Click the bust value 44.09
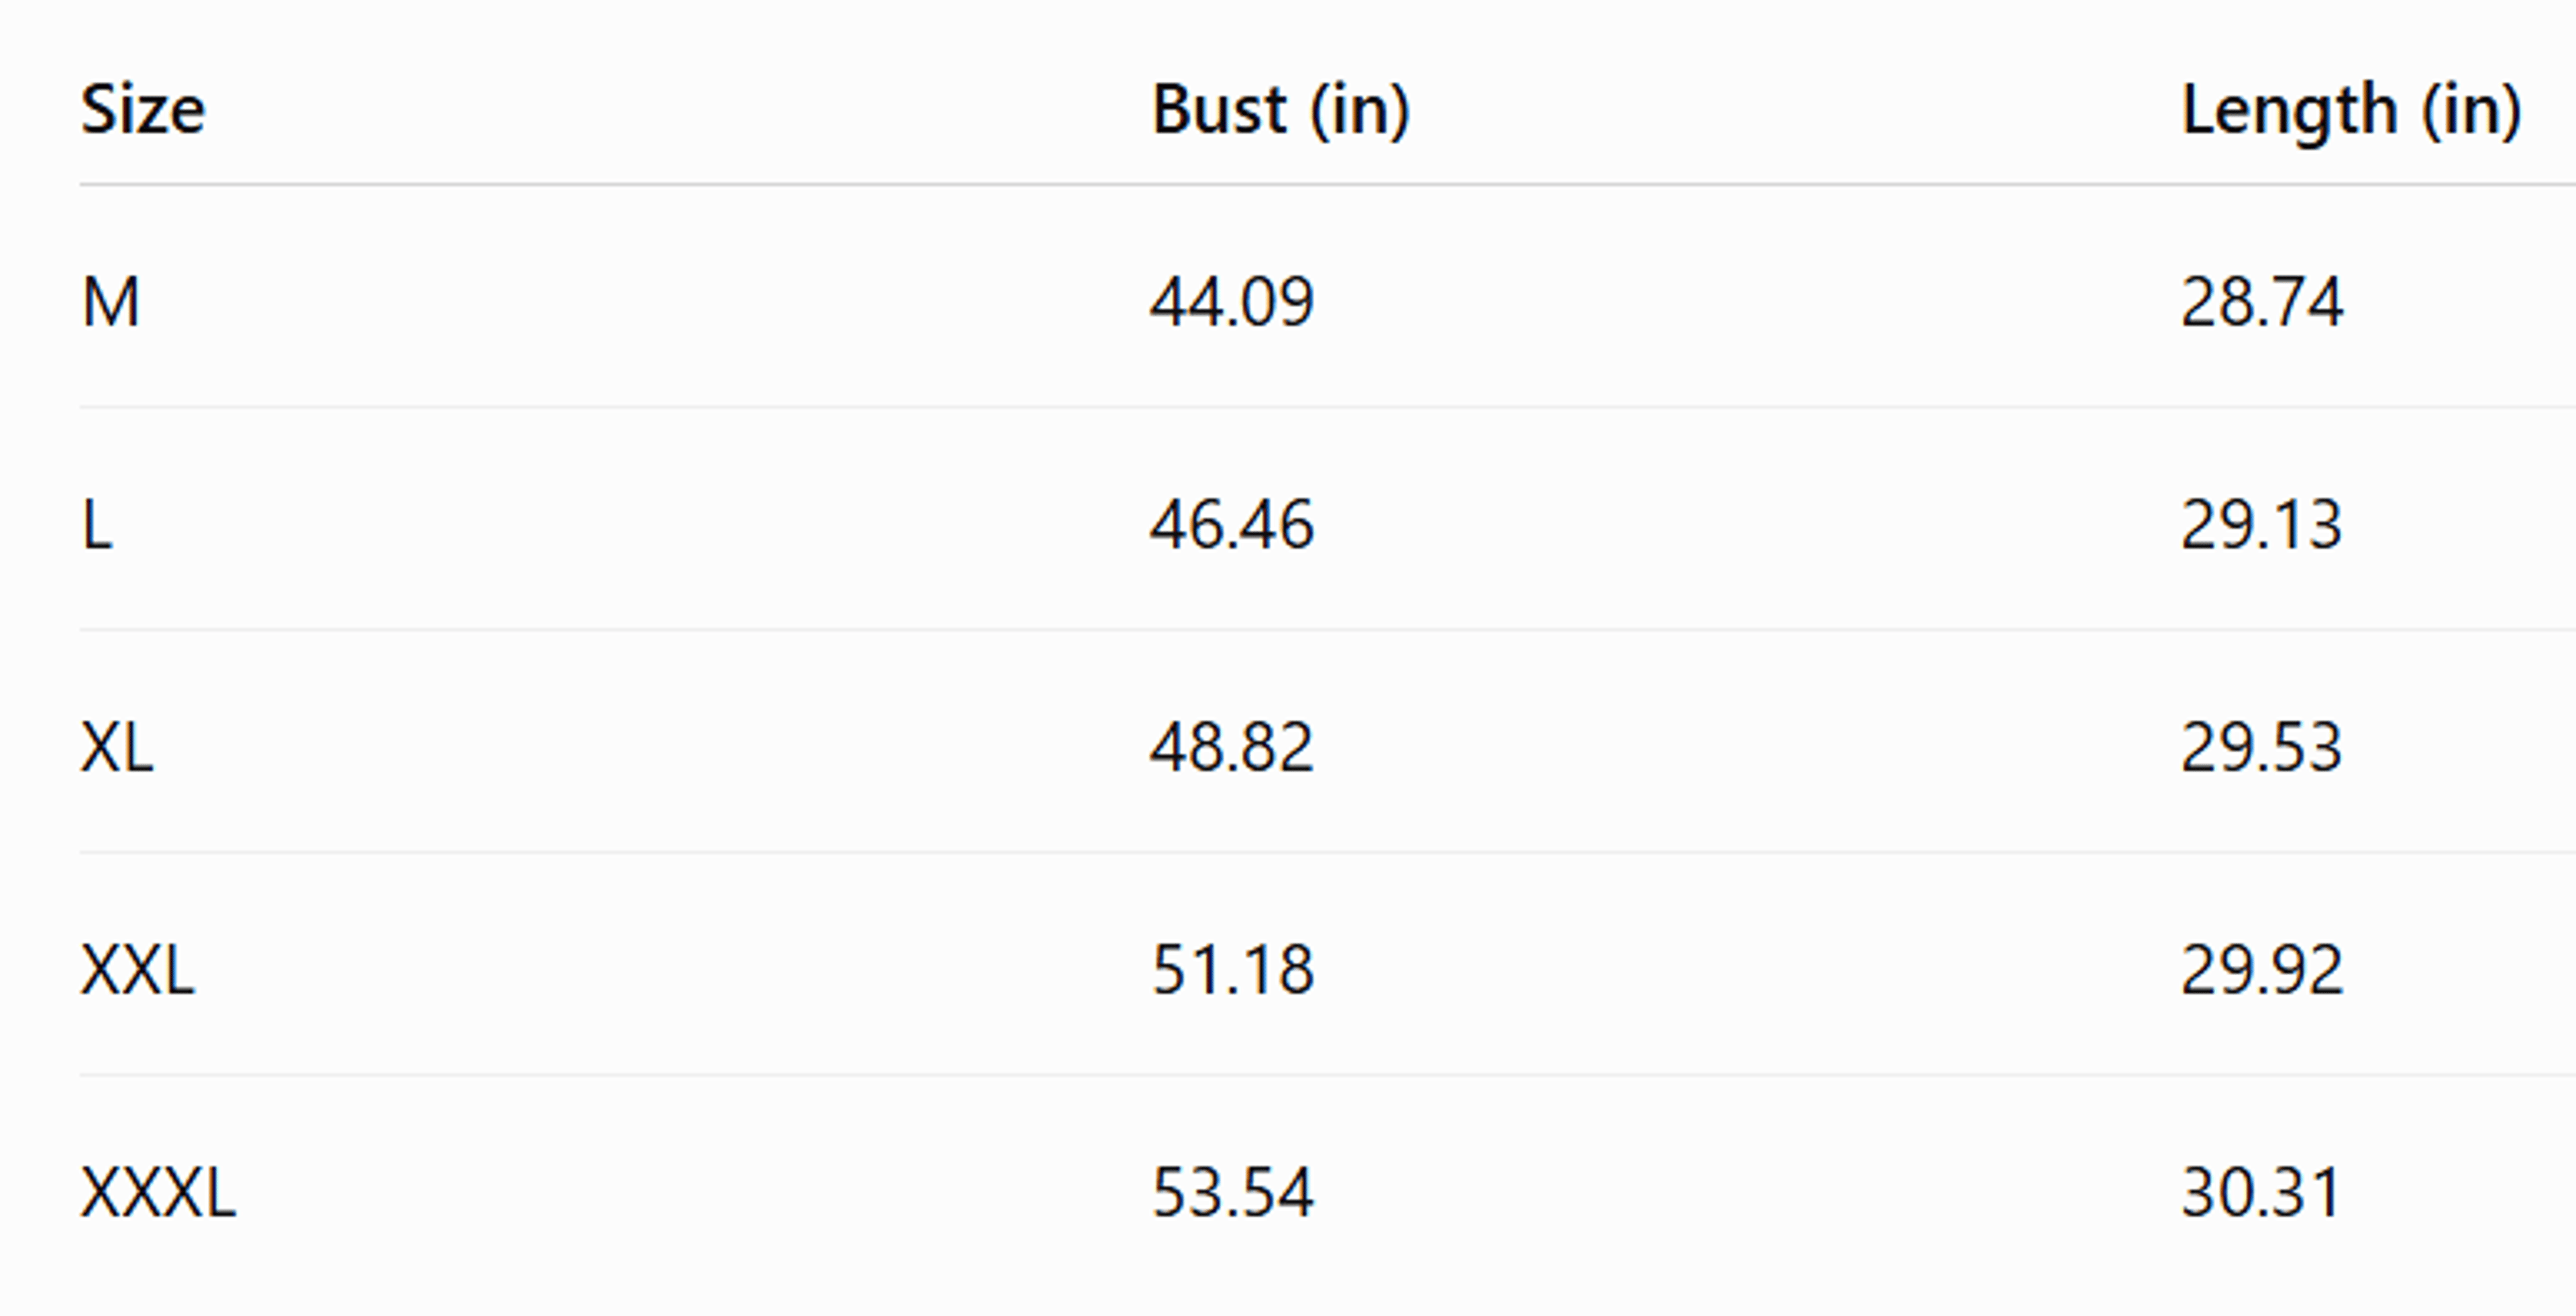The width and height of the screenshot is (2576, 1316). pyautogui.click(x=1232, y=302)
